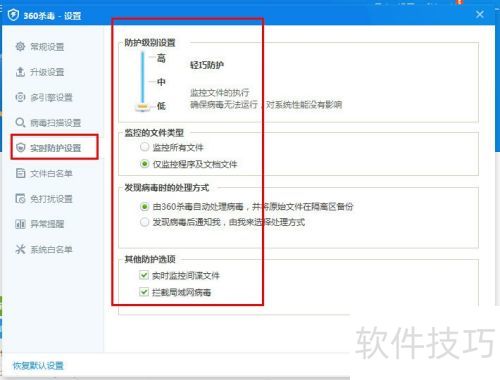This screenshot has width=500, height=380.
Task: Switch to 多引擎设置 page
Action: click(51, 97)
